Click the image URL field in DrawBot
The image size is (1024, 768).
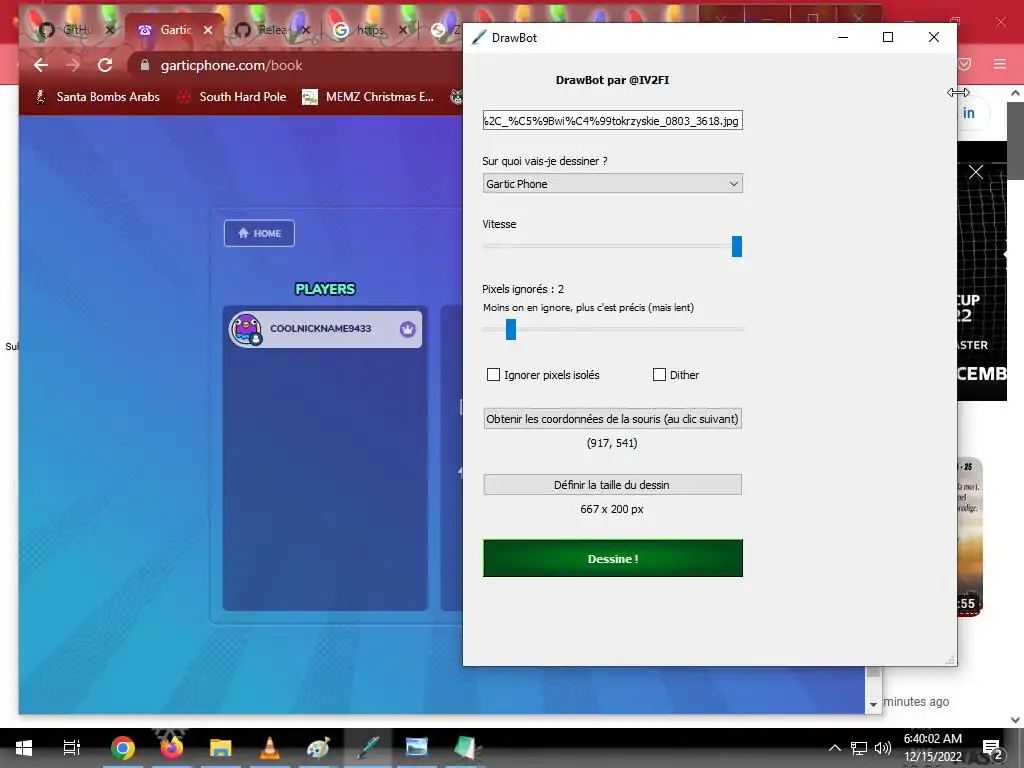[613, 120]
